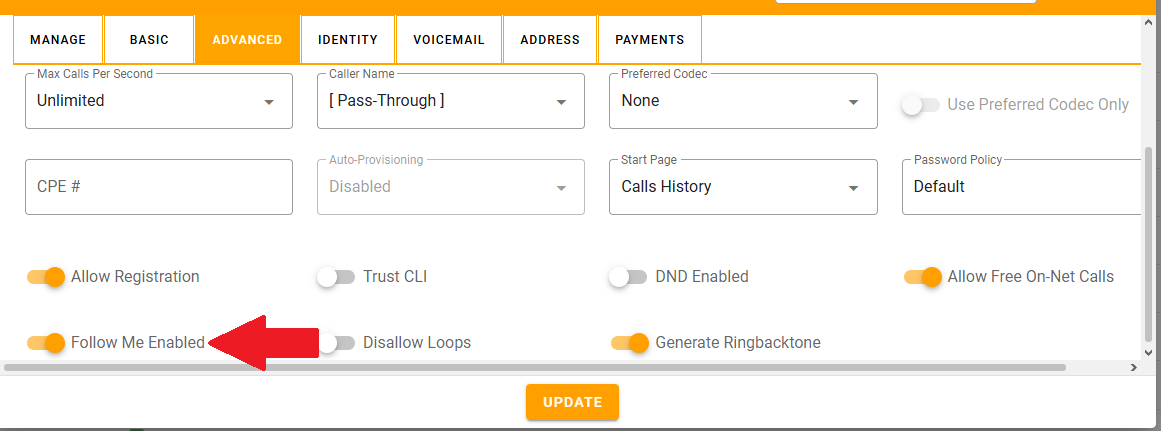The height and width of the screenshot is (431, 1161).
Task: Switch to the Manage tab
Action: click(58, 40)
